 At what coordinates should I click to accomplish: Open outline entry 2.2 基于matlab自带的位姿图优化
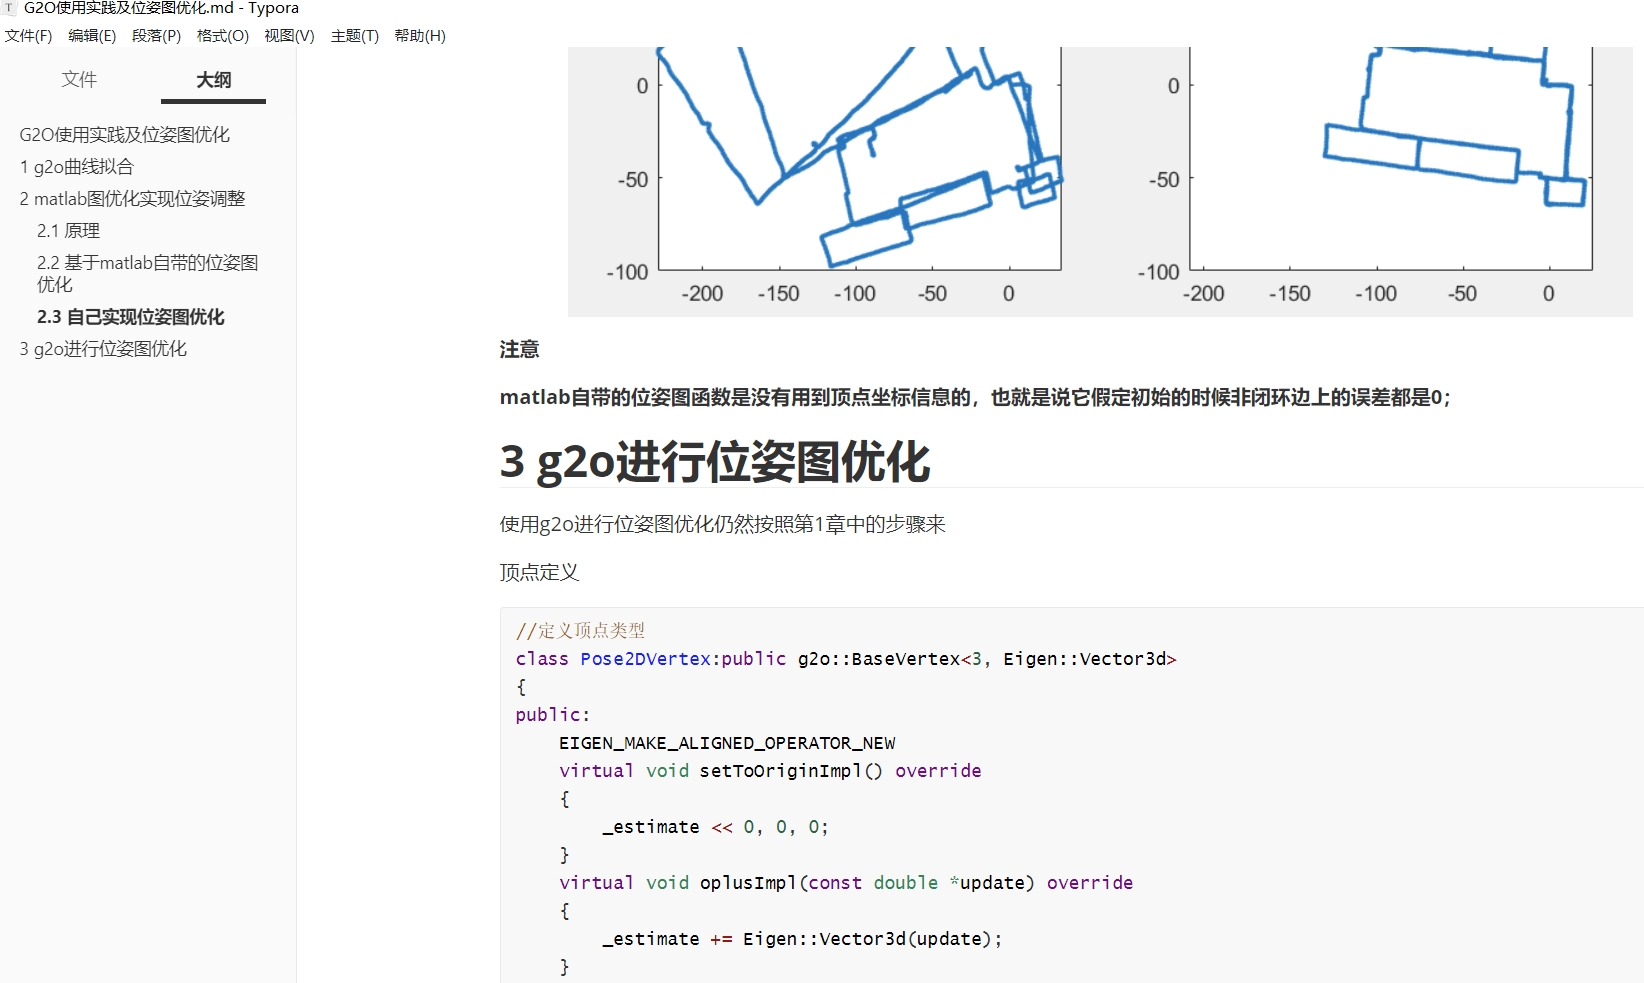(148, 272)
